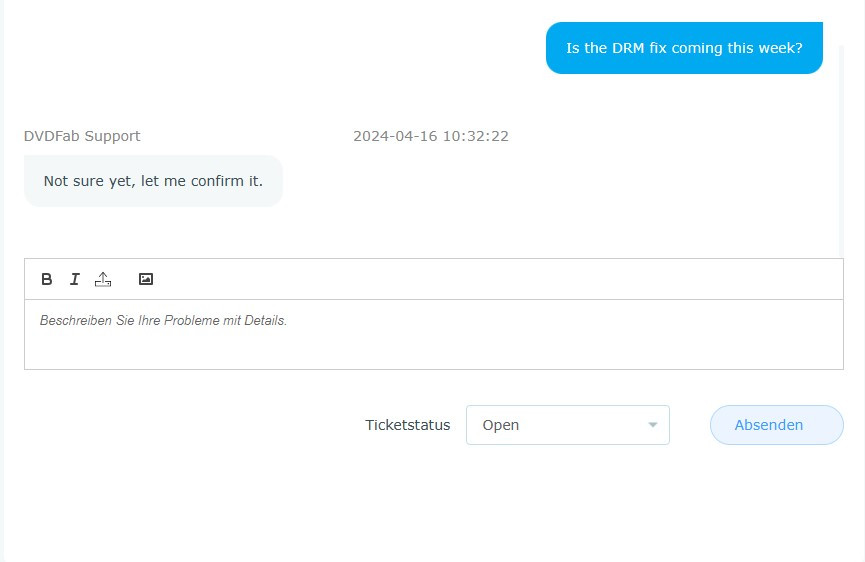865x562 pixels.
Task: Click the "Not sure yet" support reply
Action: (153, 181)
